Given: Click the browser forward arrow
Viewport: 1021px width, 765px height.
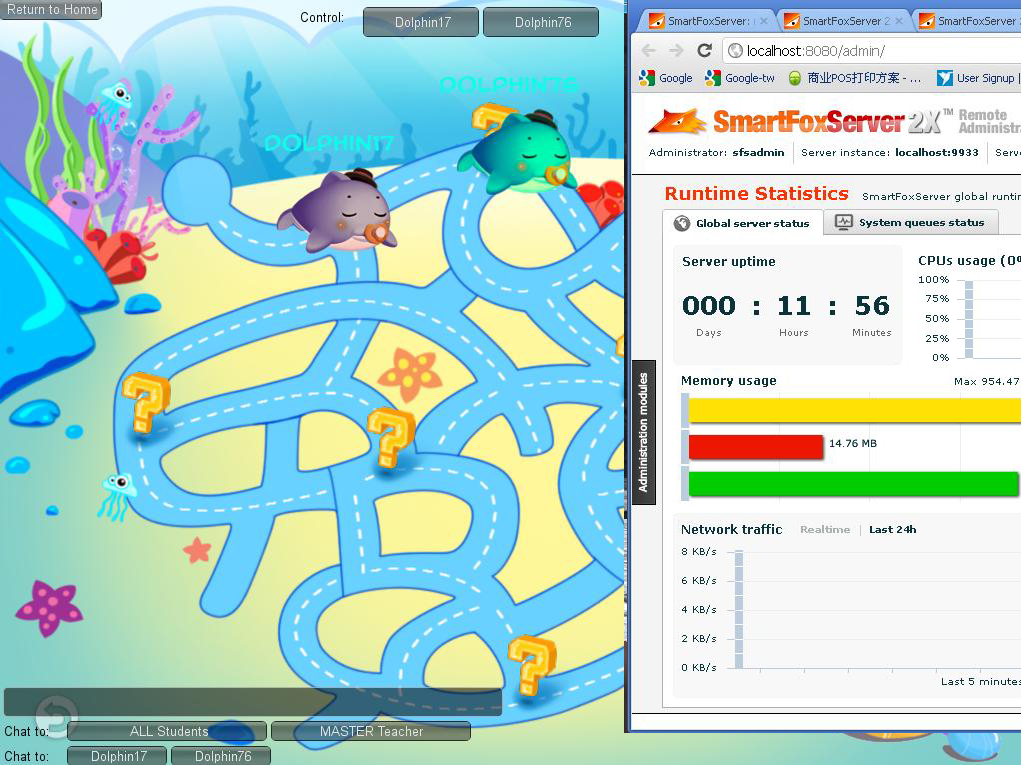Looking at the screenshot, I should coord(676,50).
